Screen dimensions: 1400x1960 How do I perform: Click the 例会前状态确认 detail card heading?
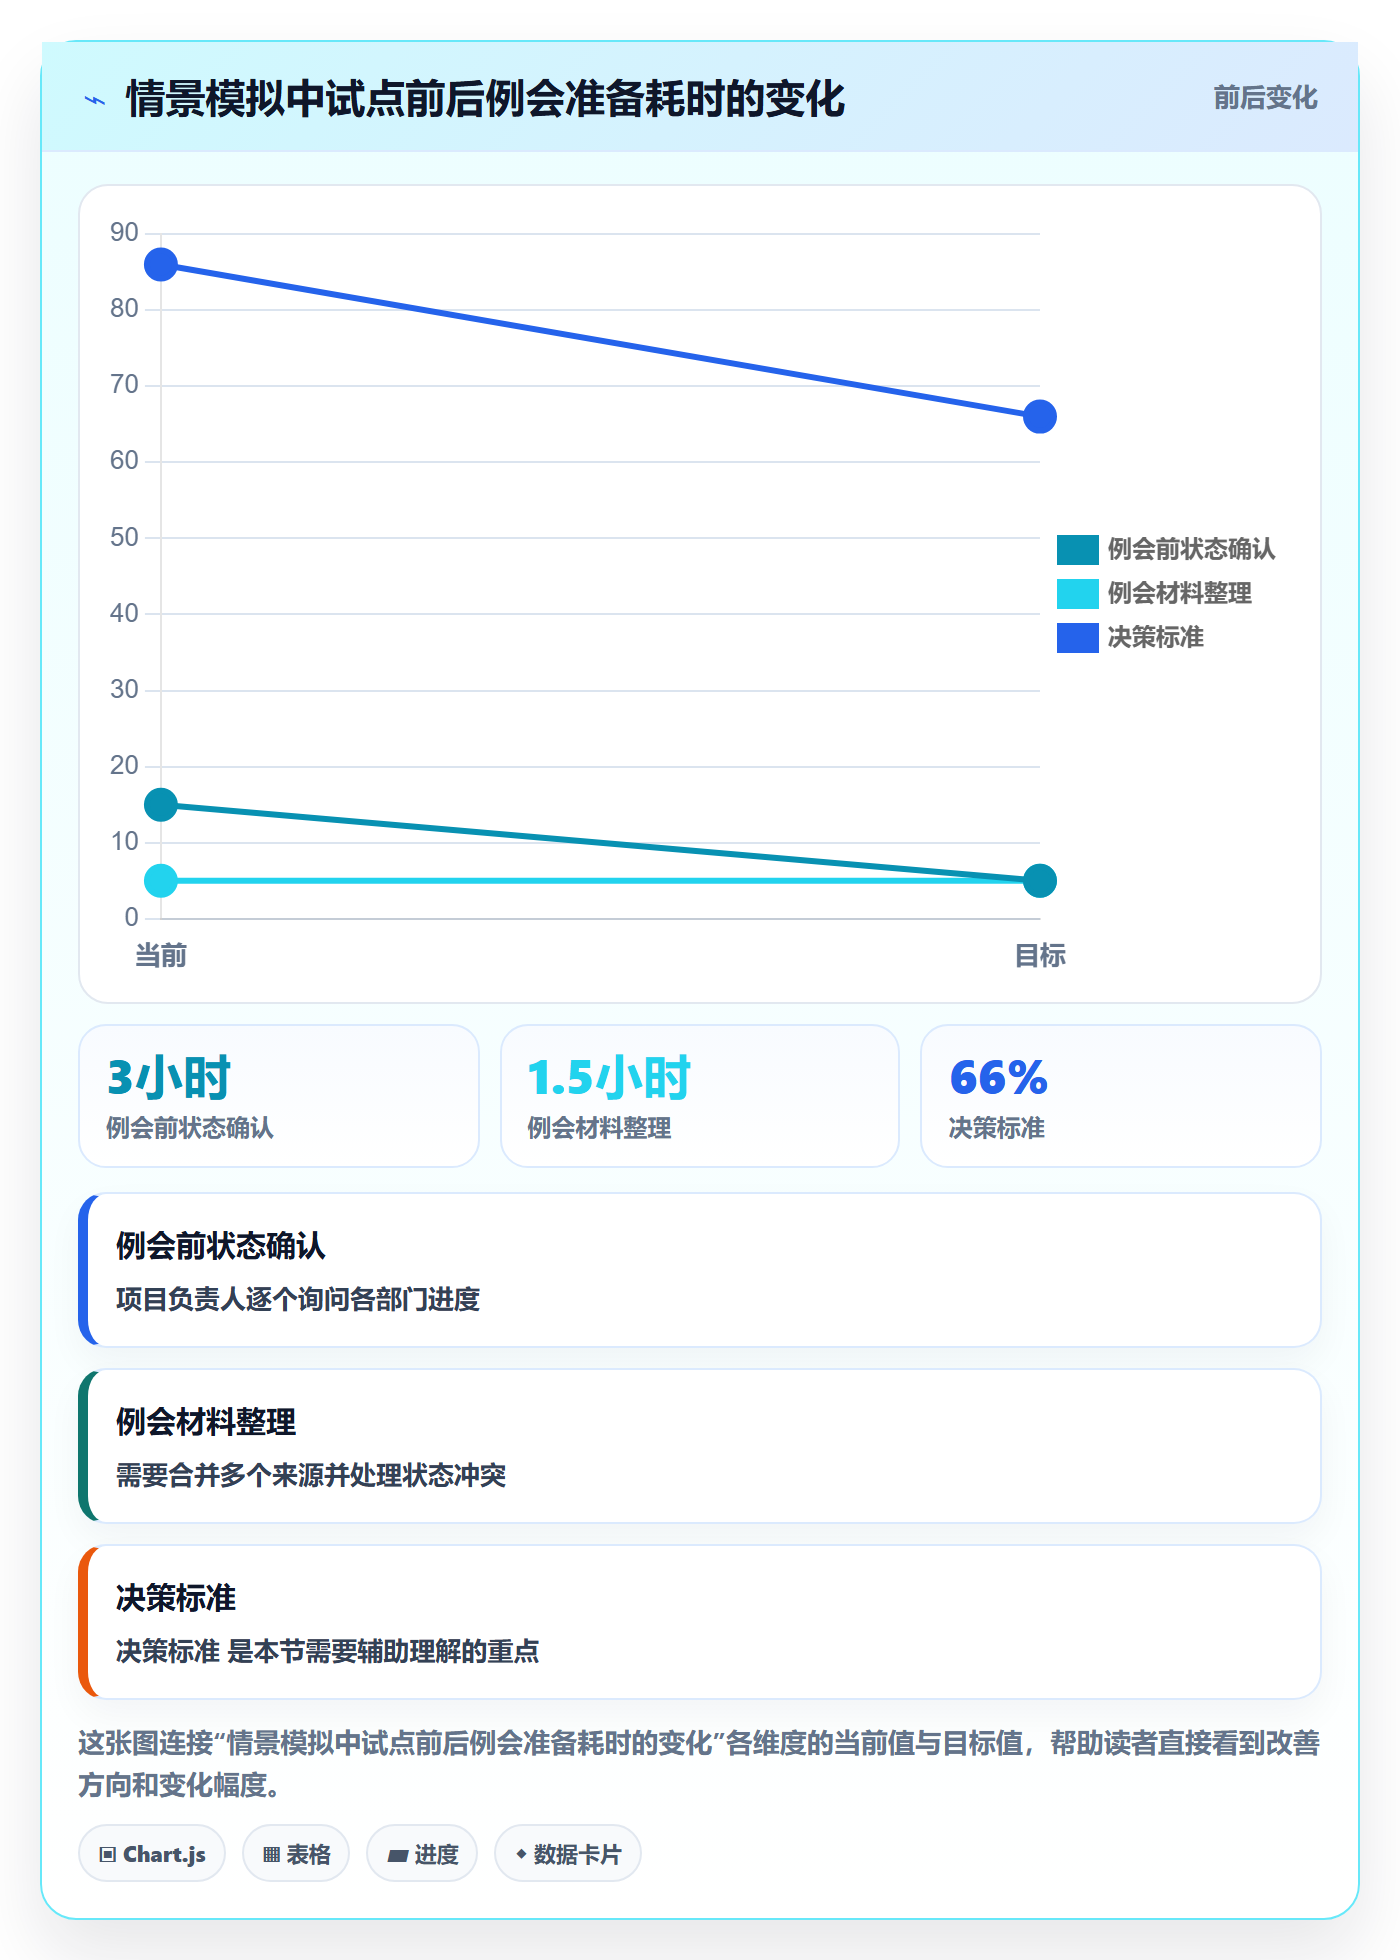[x=221, y=1246]
